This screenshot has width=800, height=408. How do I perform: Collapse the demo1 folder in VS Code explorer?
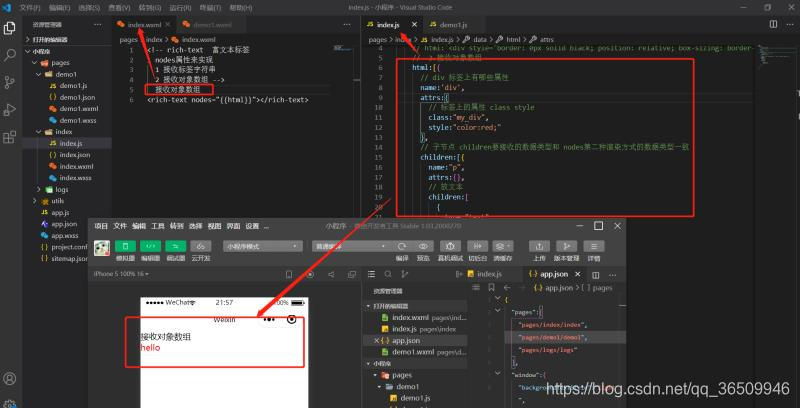coord(67,74)
